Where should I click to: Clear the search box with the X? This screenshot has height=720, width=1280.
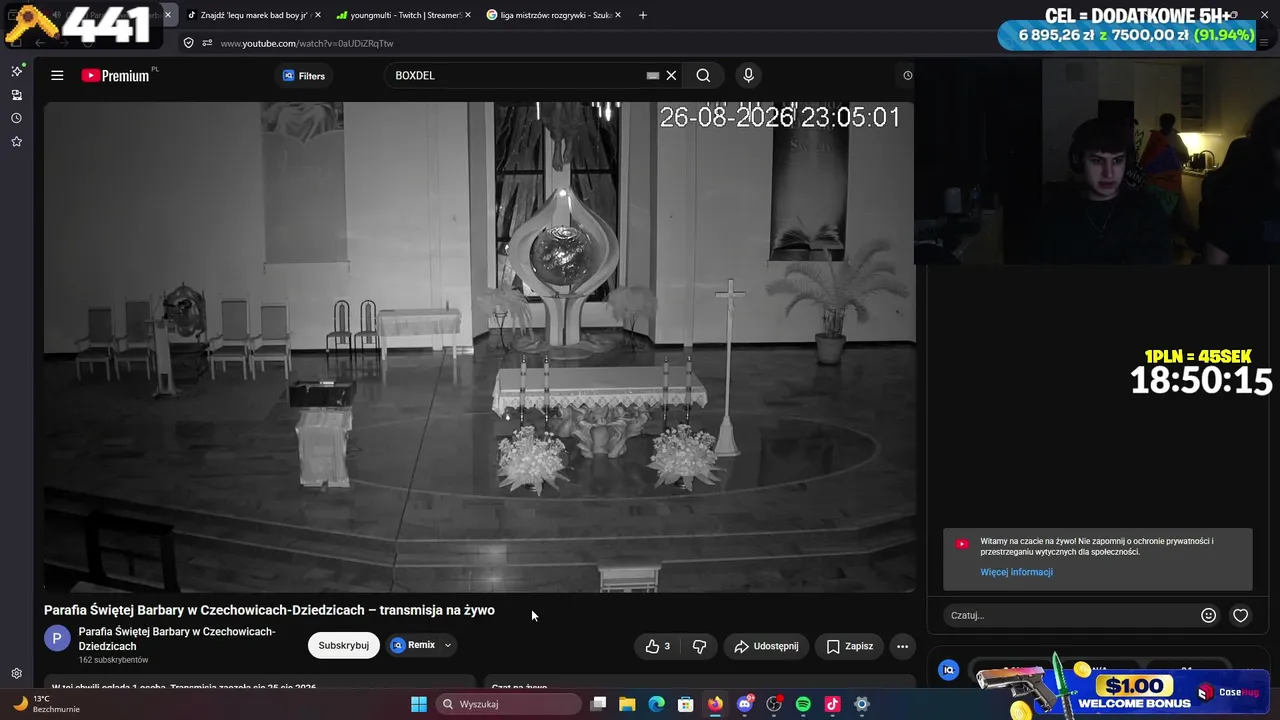tap(672, 75)
